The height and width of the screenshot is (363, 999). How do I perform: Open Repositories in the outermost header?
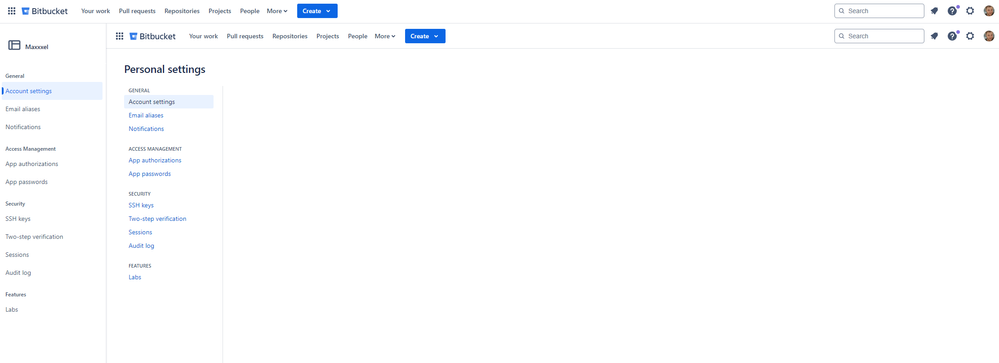tap(182, 11)
